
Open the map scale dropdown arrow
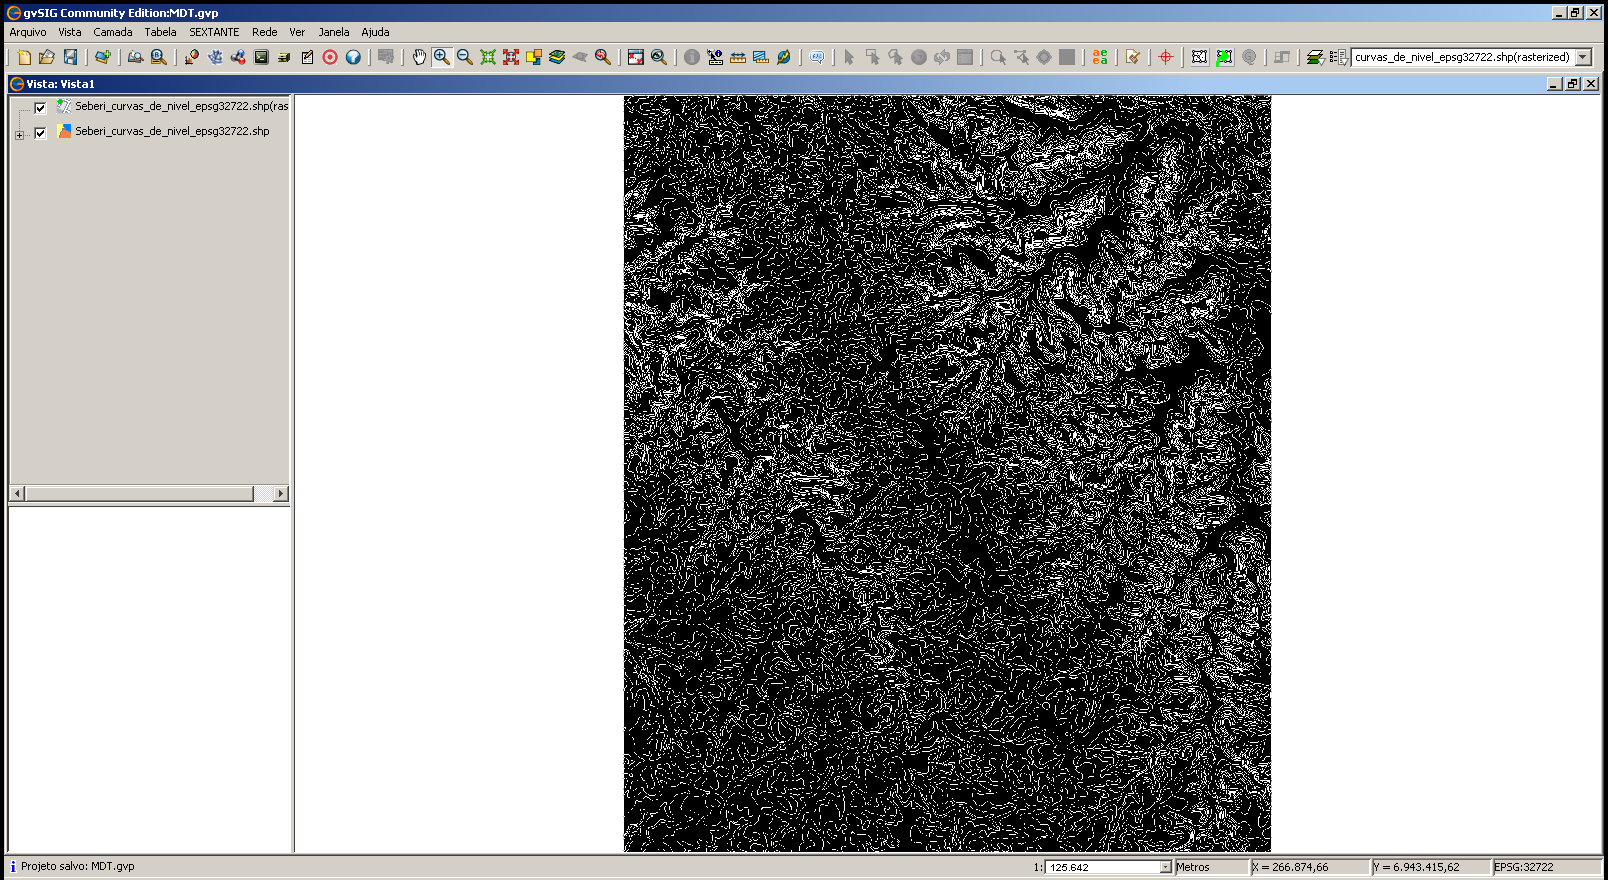pos(1165,867)
